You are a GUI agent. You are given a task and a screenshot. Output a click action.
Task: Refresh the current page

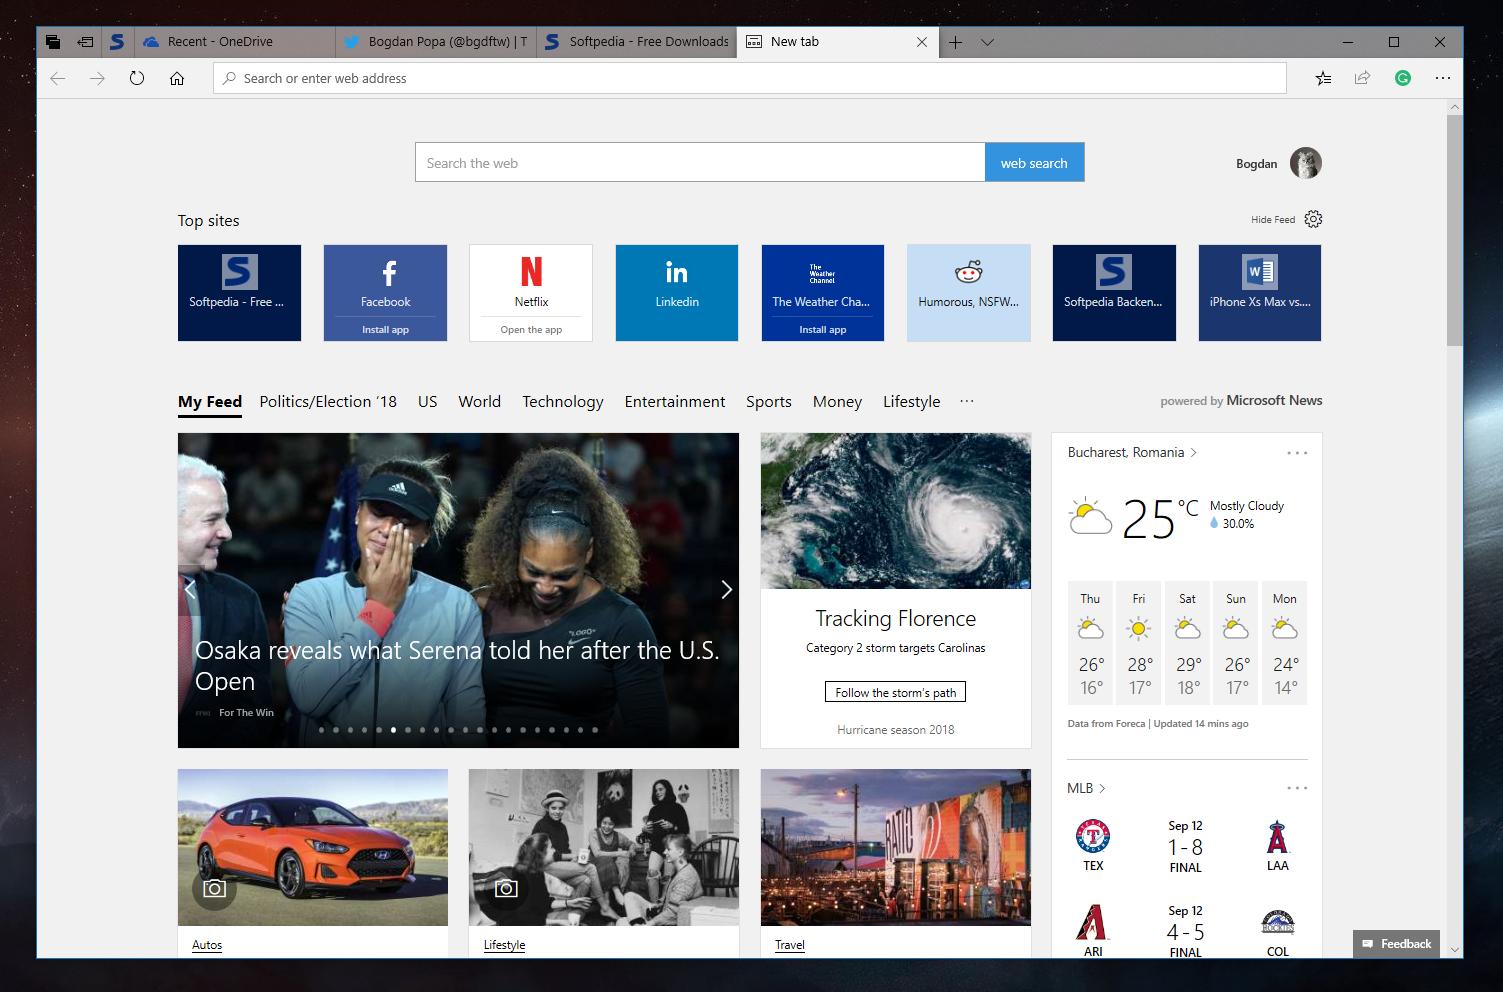tap(137, 78)
